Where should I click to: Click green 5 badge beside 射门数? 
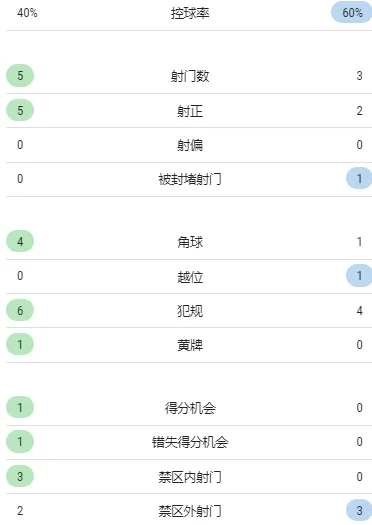20,76
